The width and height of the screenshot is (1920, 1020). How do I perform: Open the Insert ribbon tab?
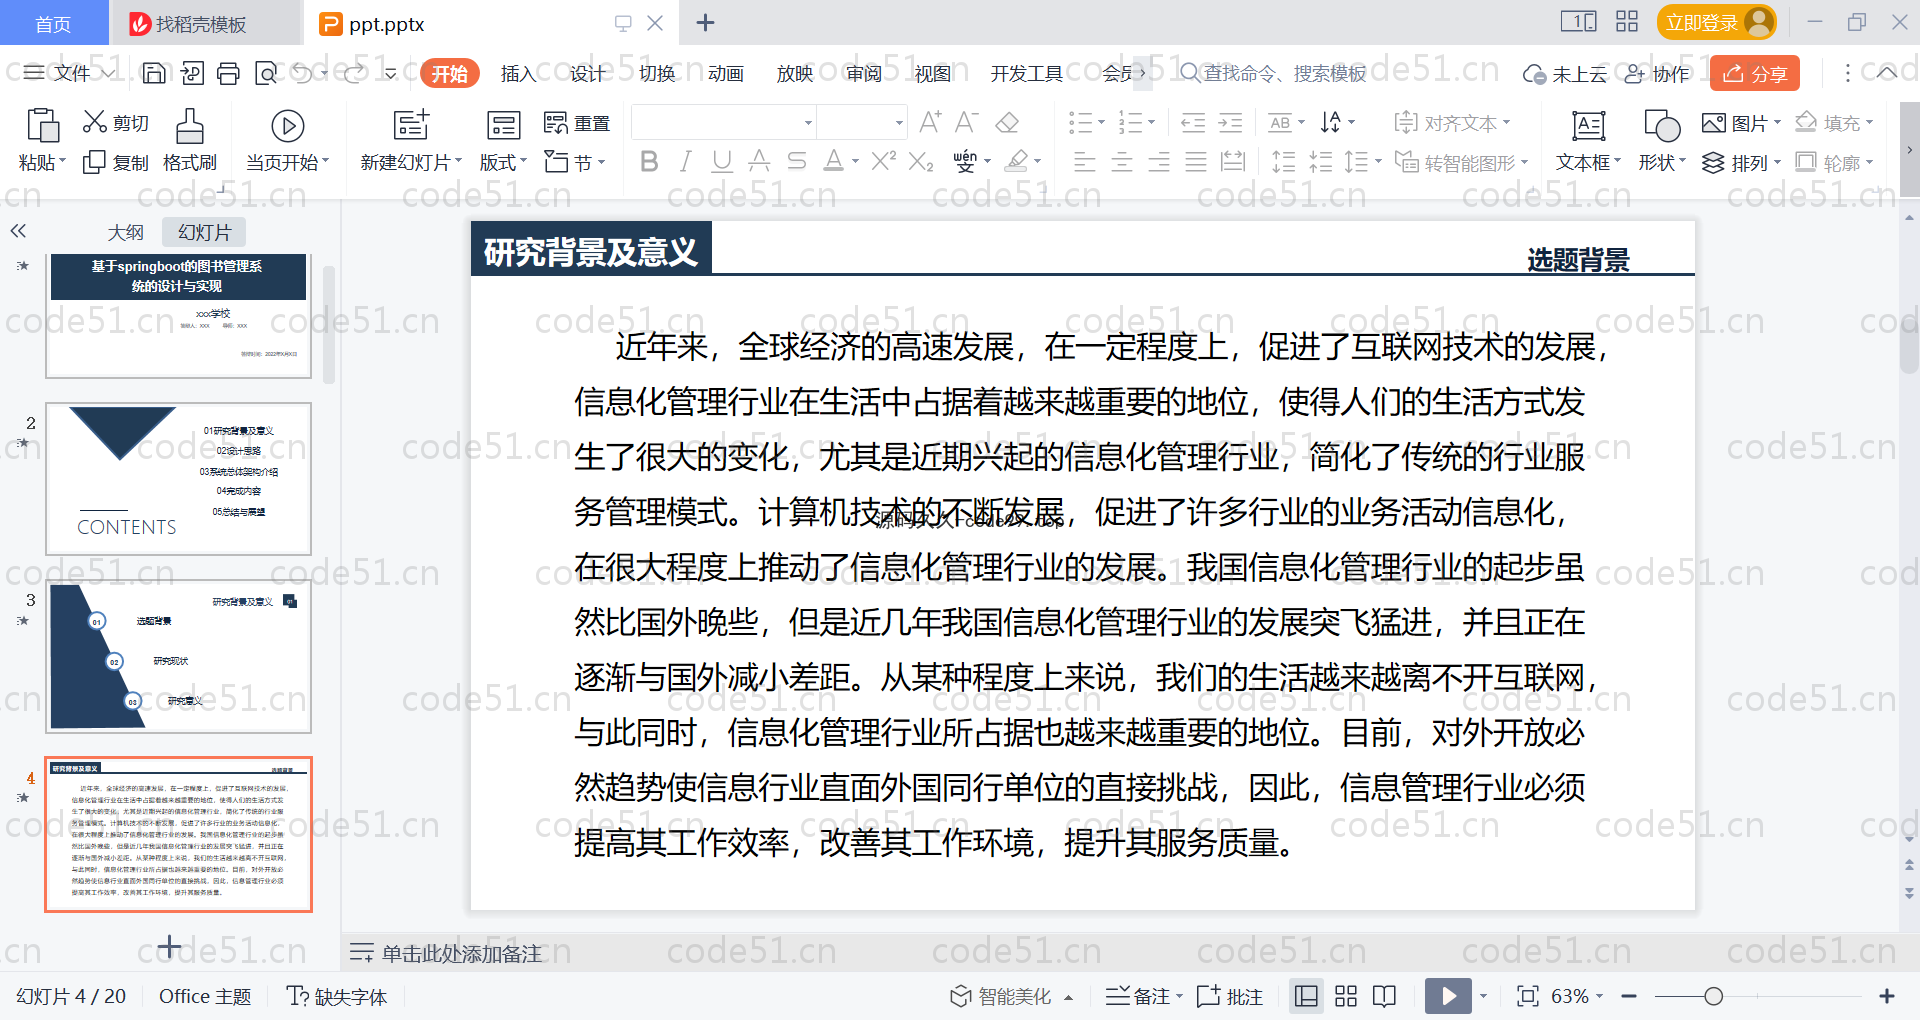coord(517,73)
